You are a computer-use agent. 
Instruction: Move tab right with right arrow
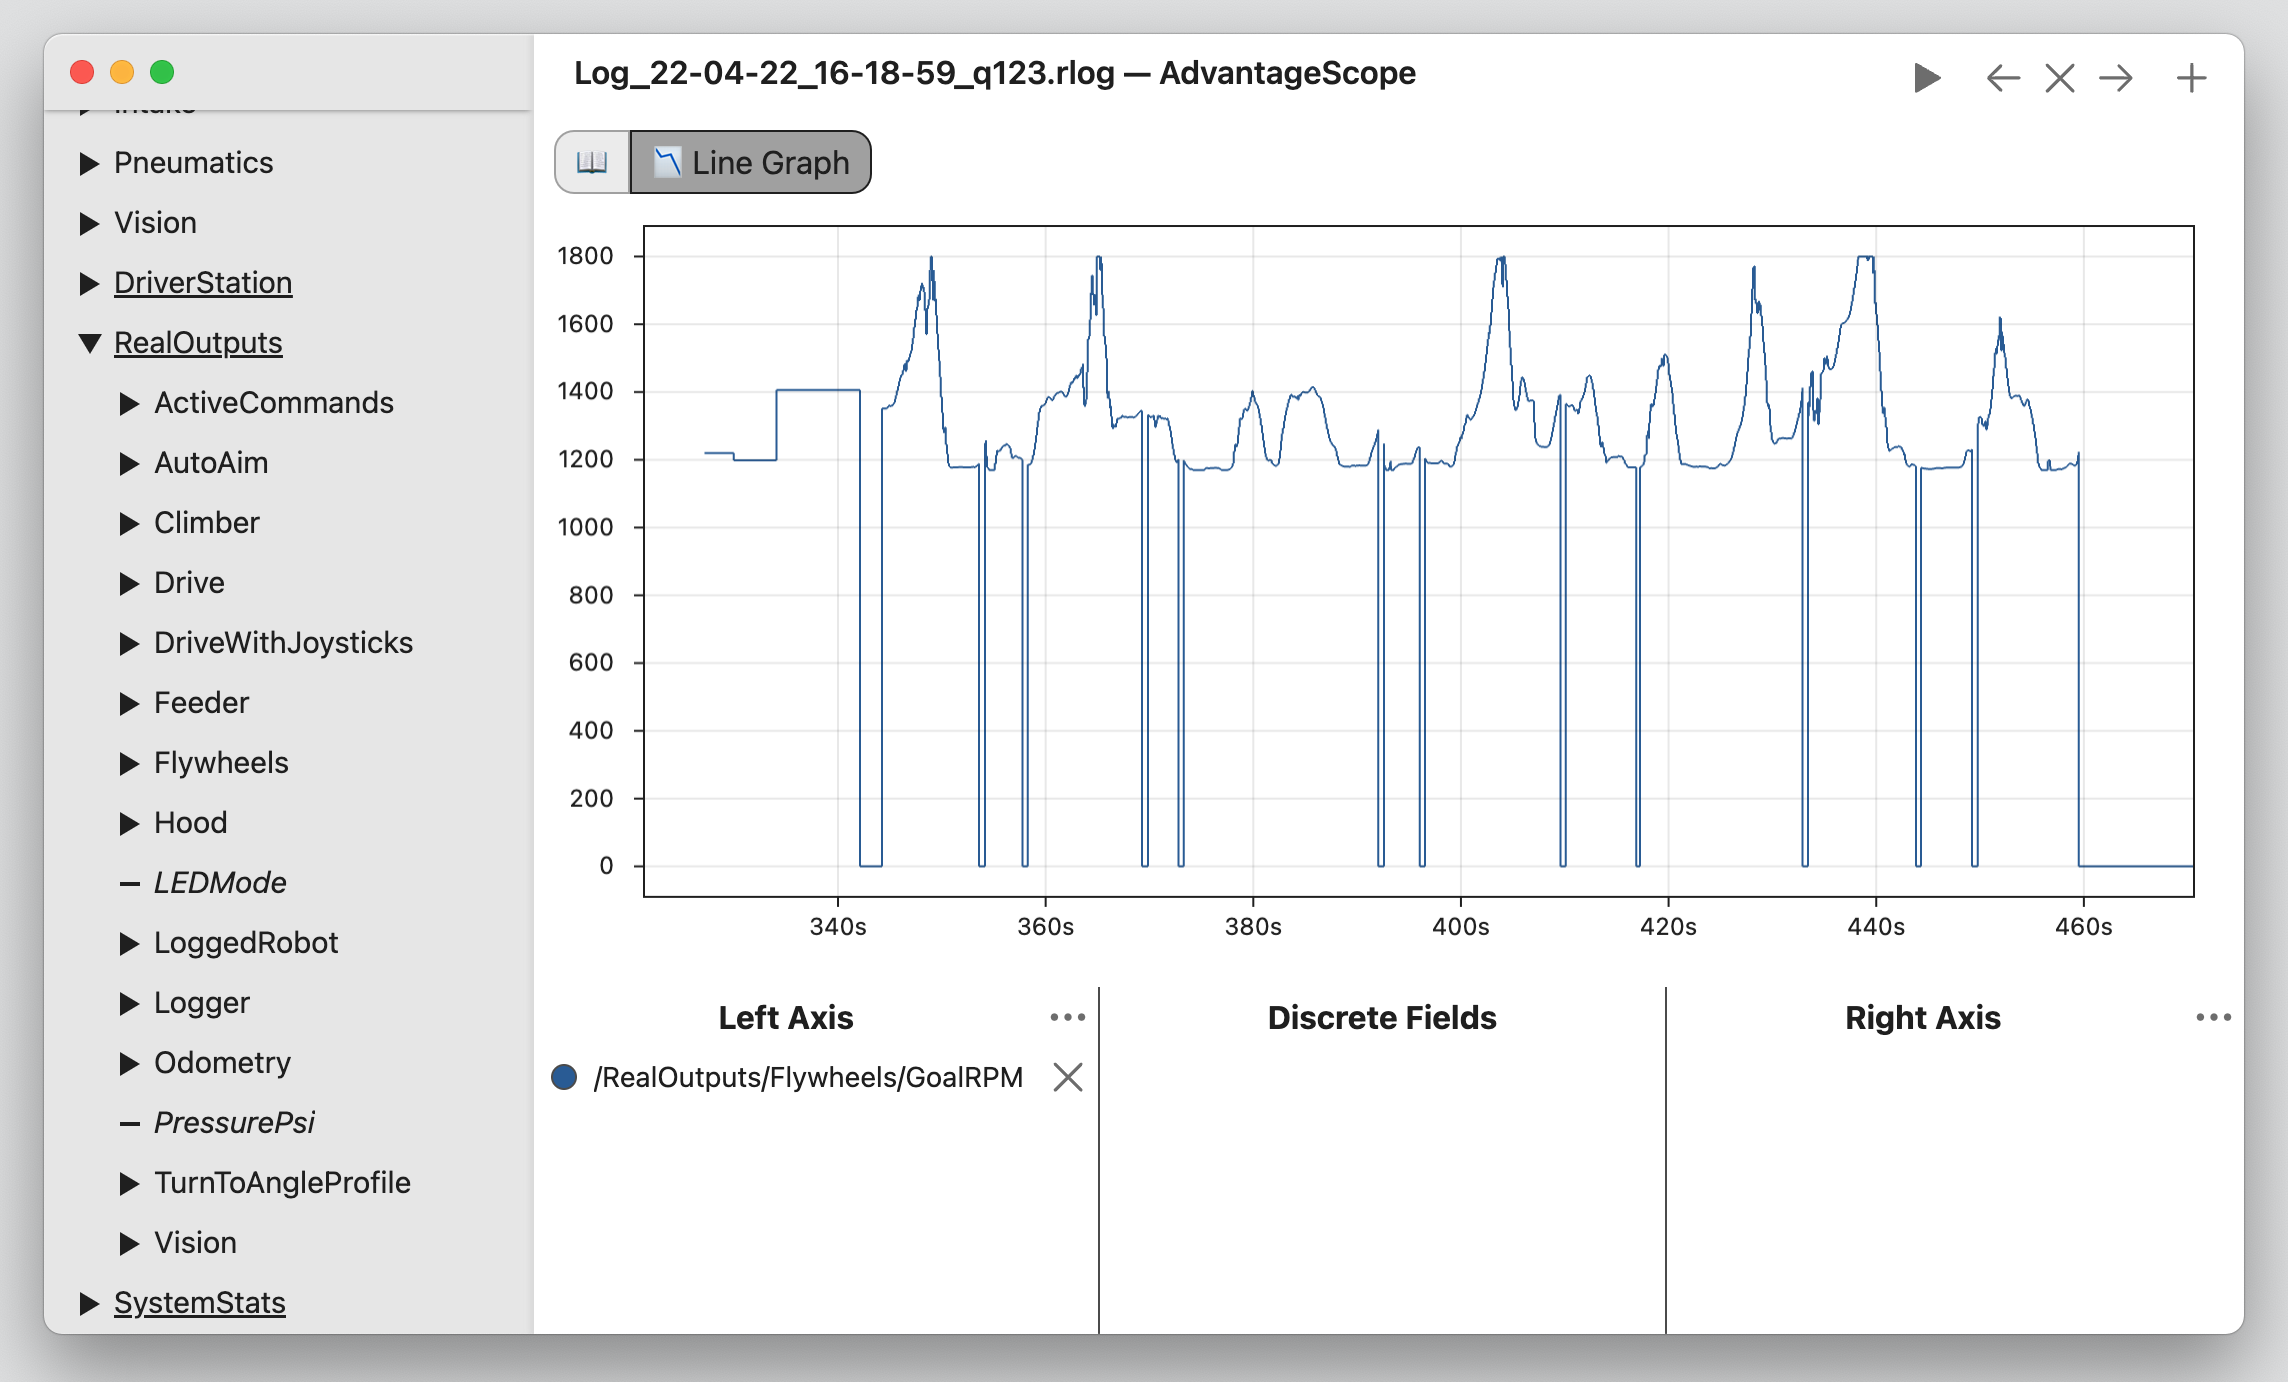coord(2116,78)
